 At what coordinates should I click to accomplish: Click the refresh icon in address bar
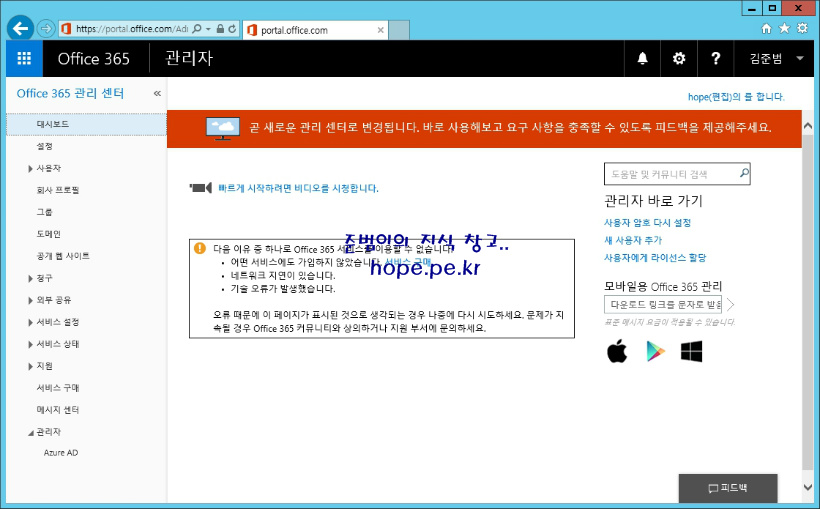pyautogui.click(x=232, y=29)
